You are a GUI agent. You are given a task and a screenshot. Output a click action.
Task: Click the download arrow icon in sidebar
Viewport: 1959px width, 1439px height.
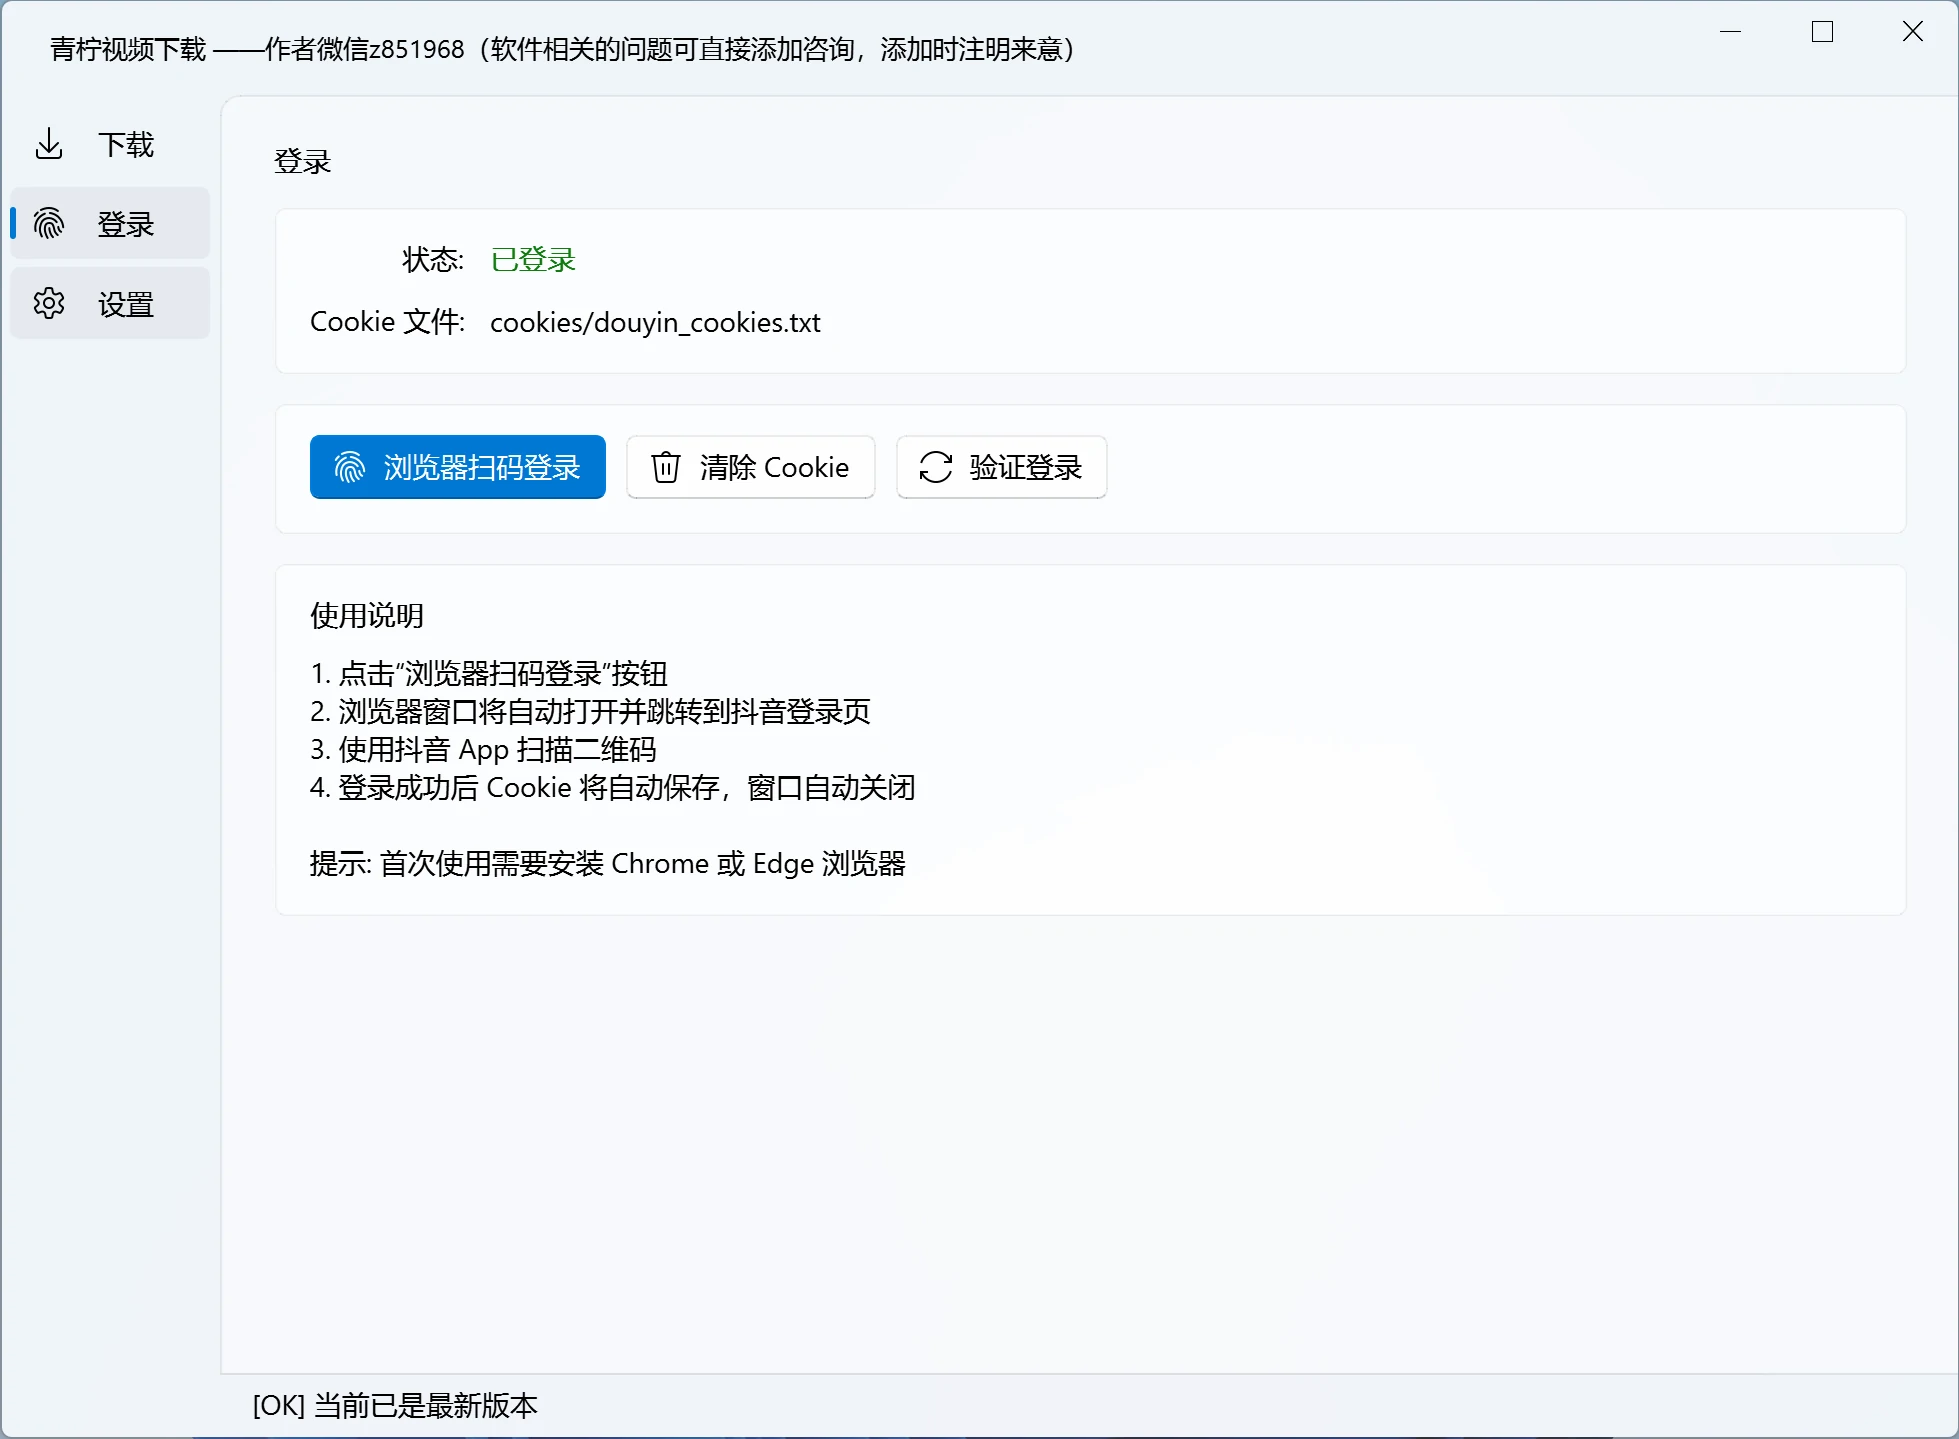coord(49,144)
